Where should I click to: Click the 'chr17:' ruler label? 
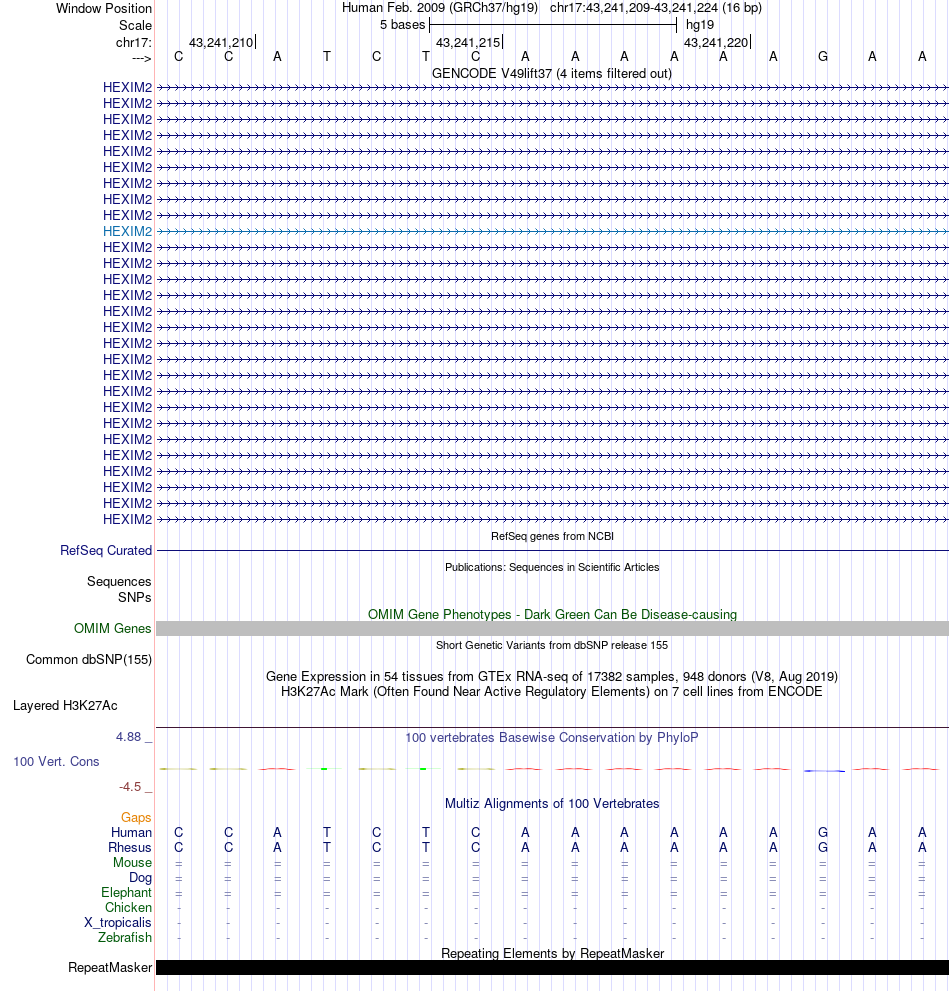[133, 42]
